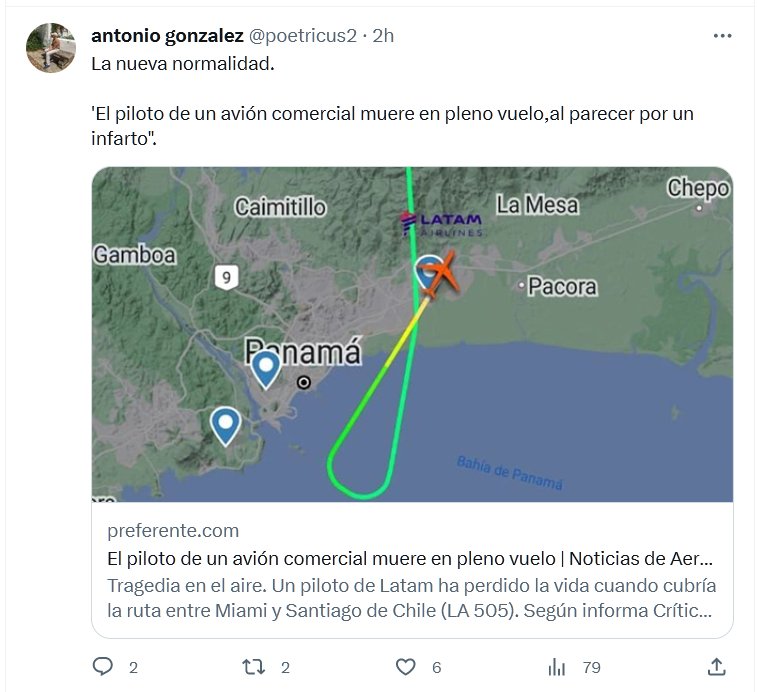The height and width of the screenshot is (692, 758).
Task: Click the article description starting with Tragedia
Action: pyautogui.click(x=410, y=597)
